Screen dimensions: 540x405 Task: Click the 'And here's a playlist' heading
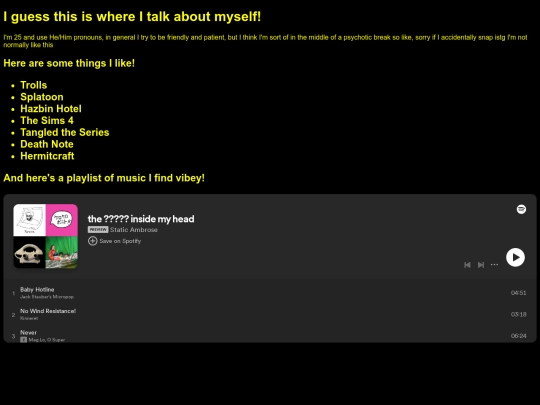tap(104, 178)
